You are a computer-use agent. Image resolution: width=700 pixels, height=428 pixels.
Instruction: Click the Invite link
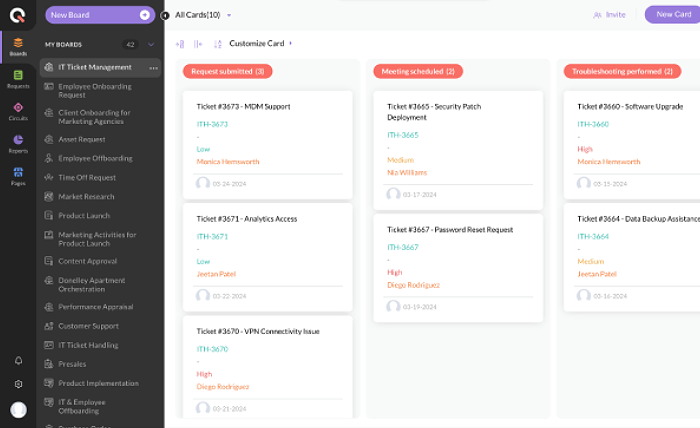coord(609,15)
